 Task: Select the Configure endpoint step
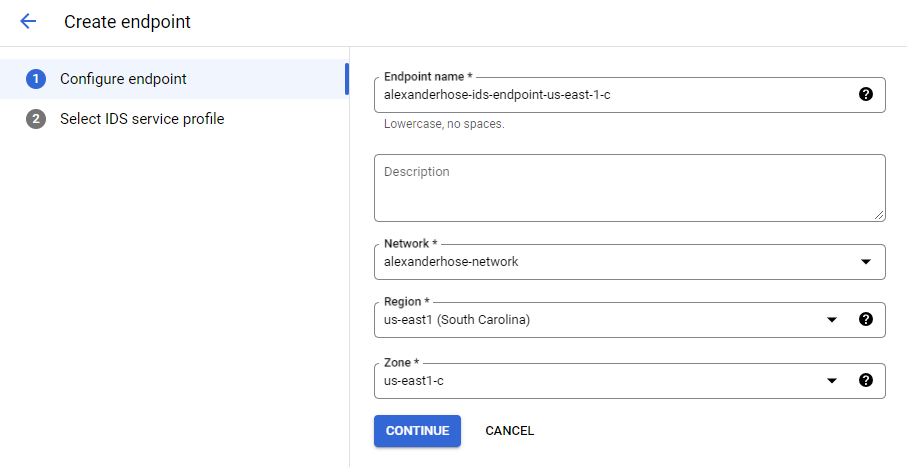[174, 79]
